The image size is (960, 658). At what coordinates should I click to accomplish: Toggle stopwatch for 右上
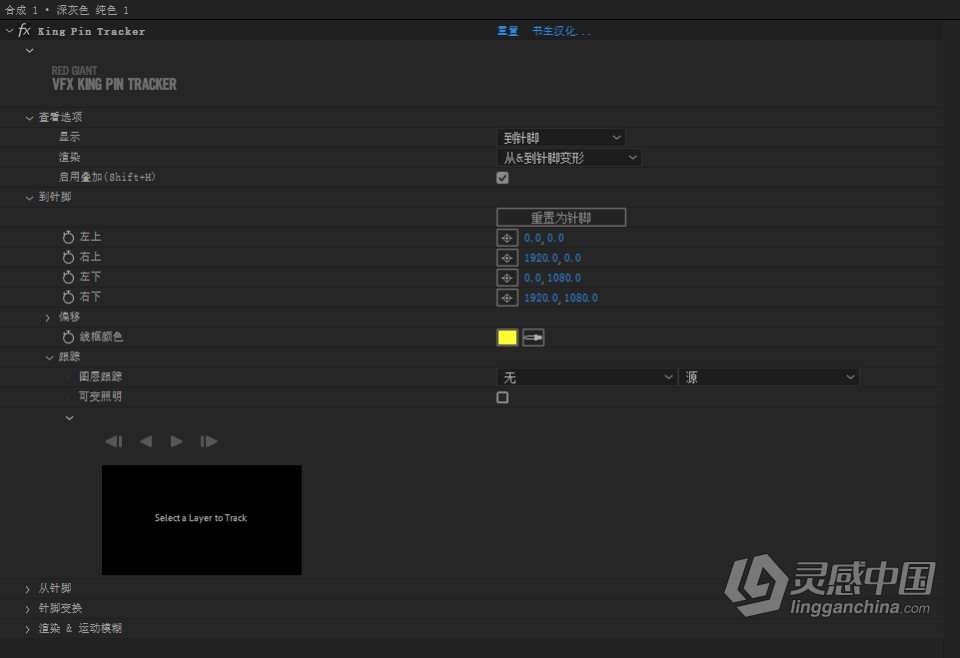[68, 257]
